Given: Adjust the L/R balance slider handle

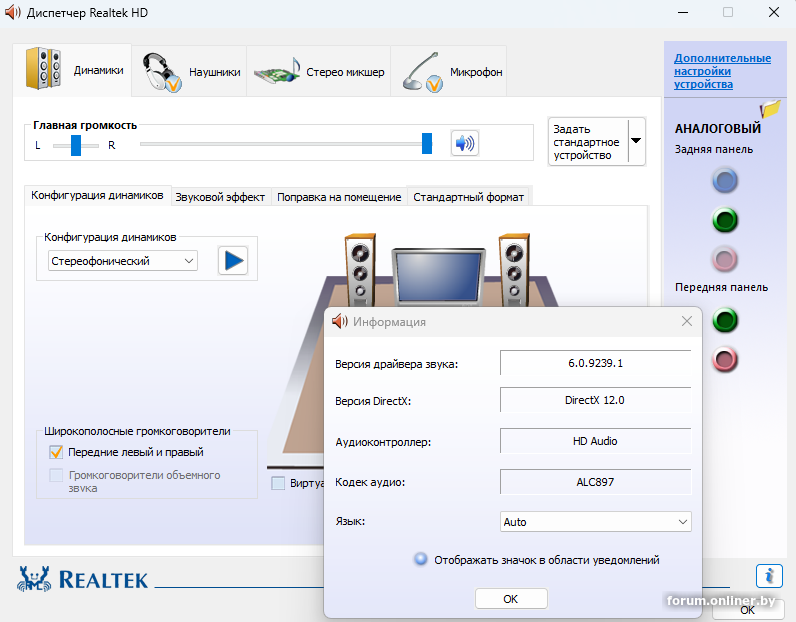Looking at the screenshot, I should 76,145.
